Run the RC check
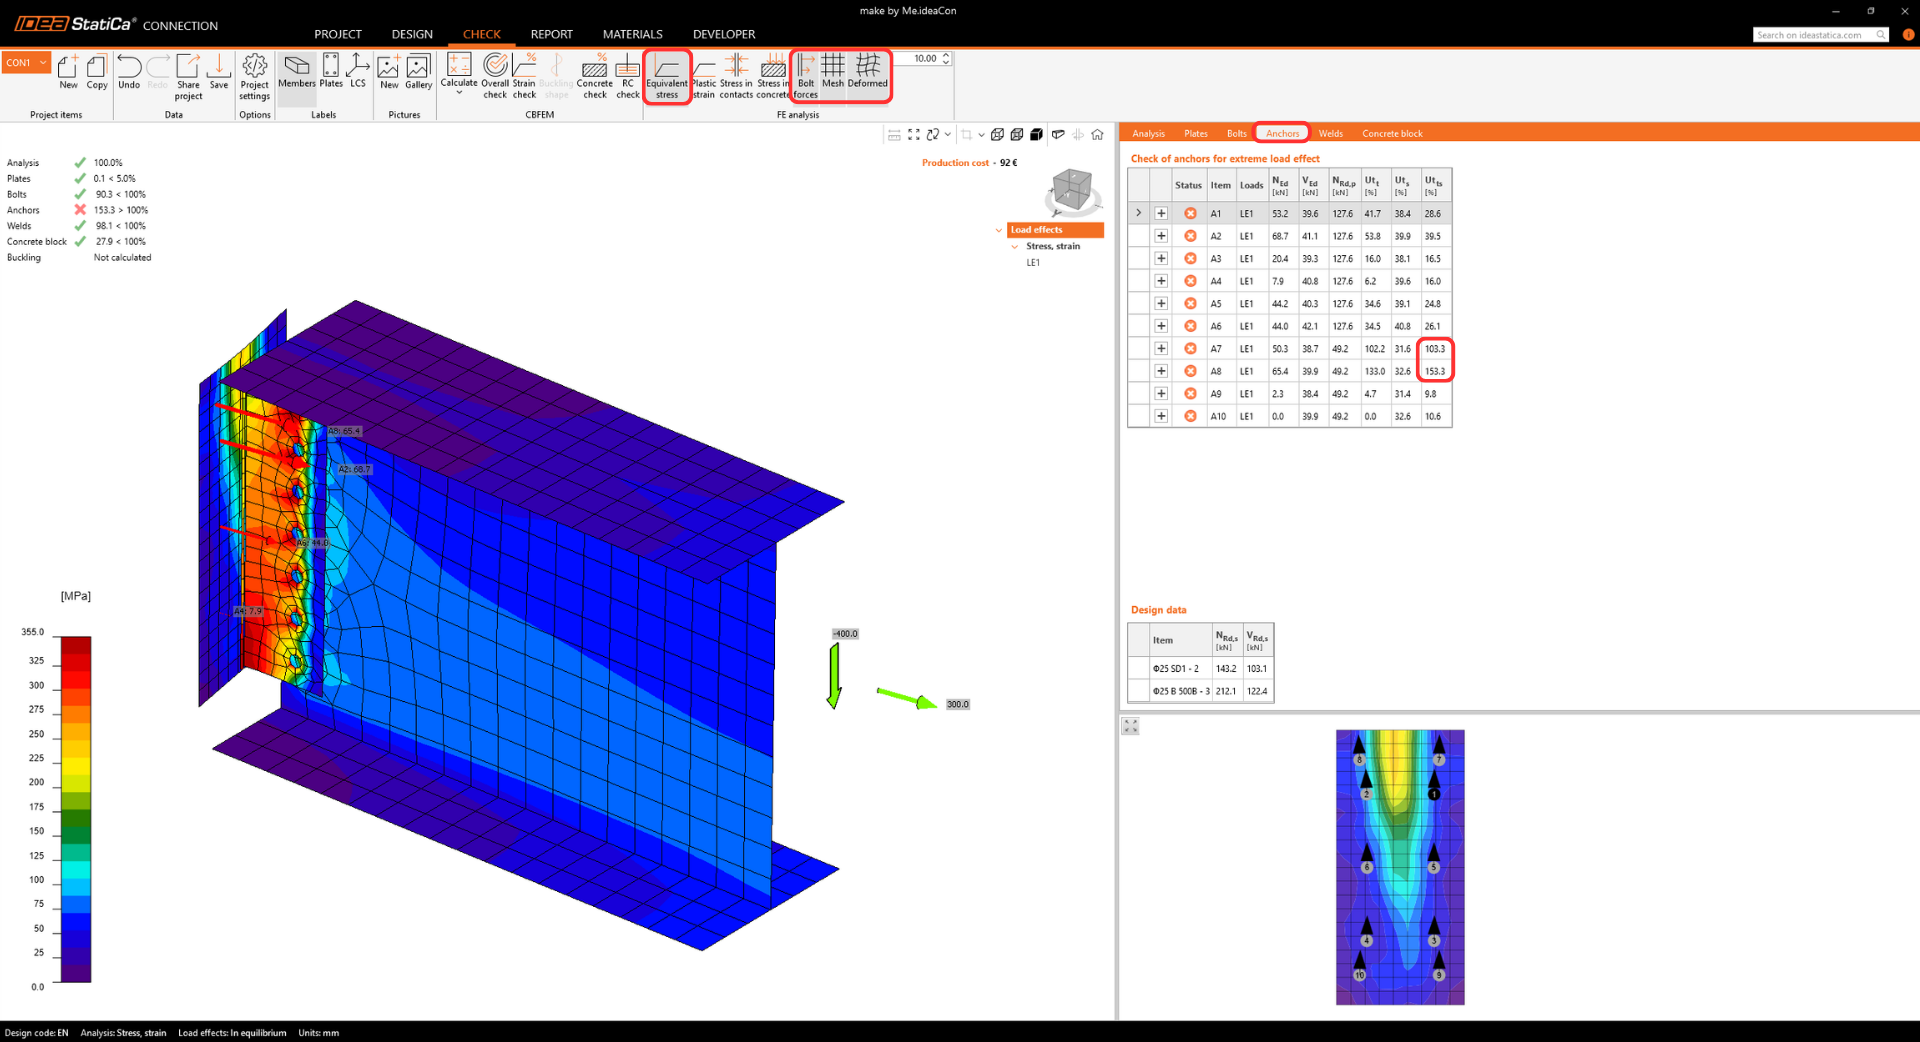1920x1042 pixels. 628,77
